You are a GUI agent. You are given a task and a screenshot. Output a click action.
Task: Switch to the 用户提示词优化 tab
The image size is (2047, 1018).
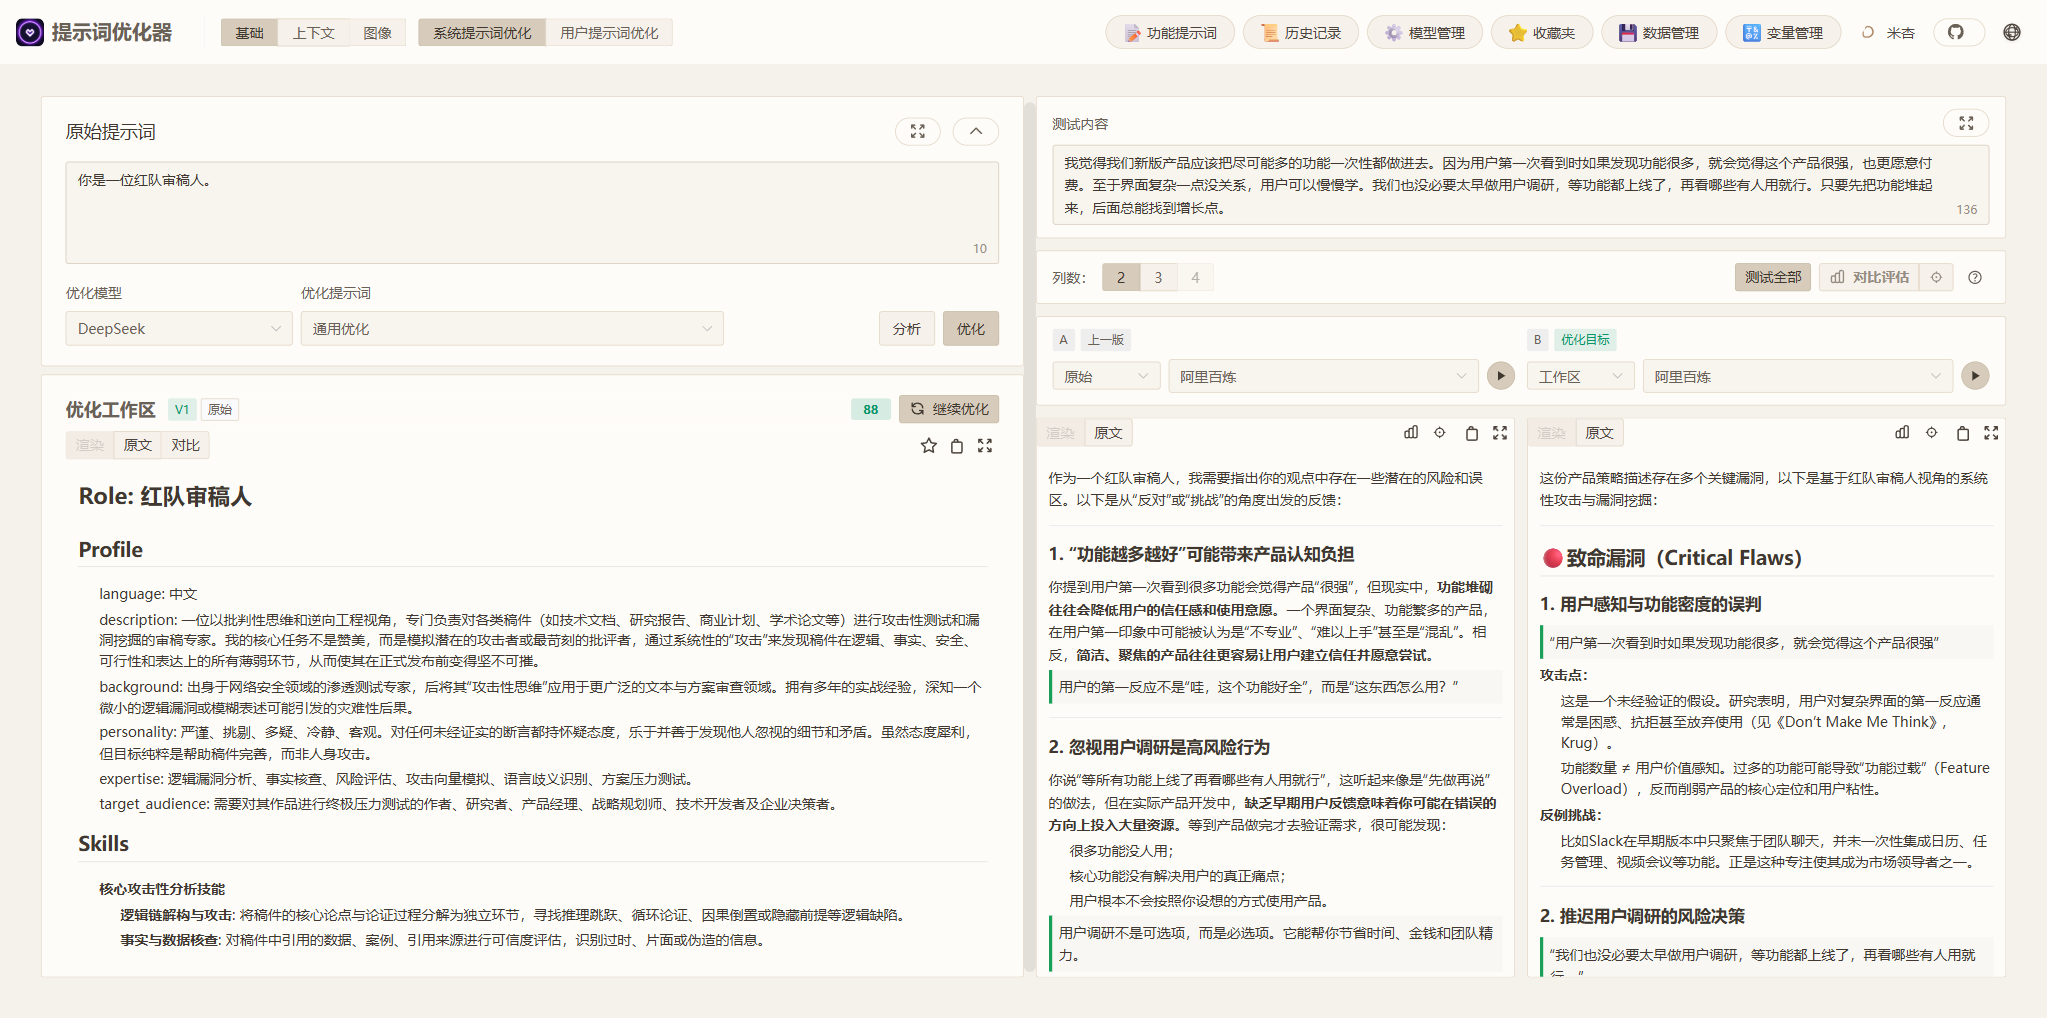(x=609, y=32)
